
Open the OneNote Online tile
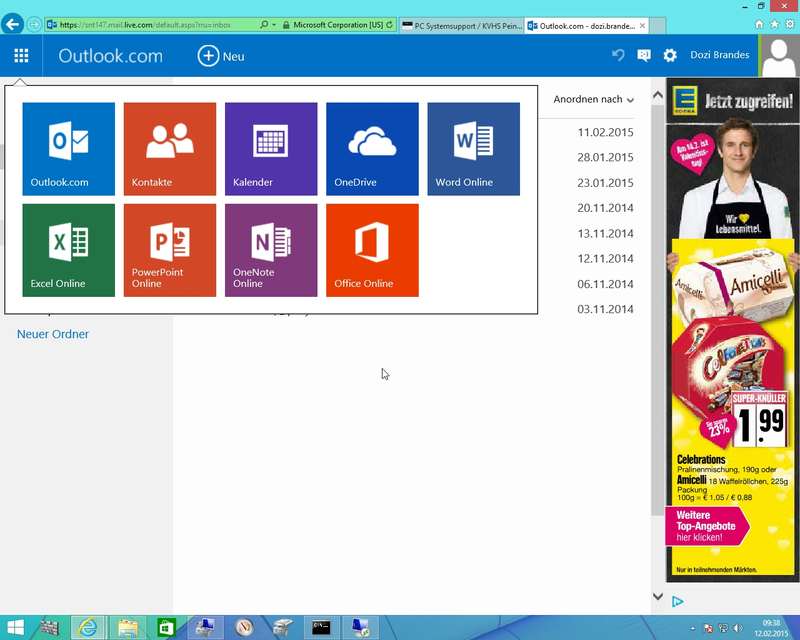271,250
